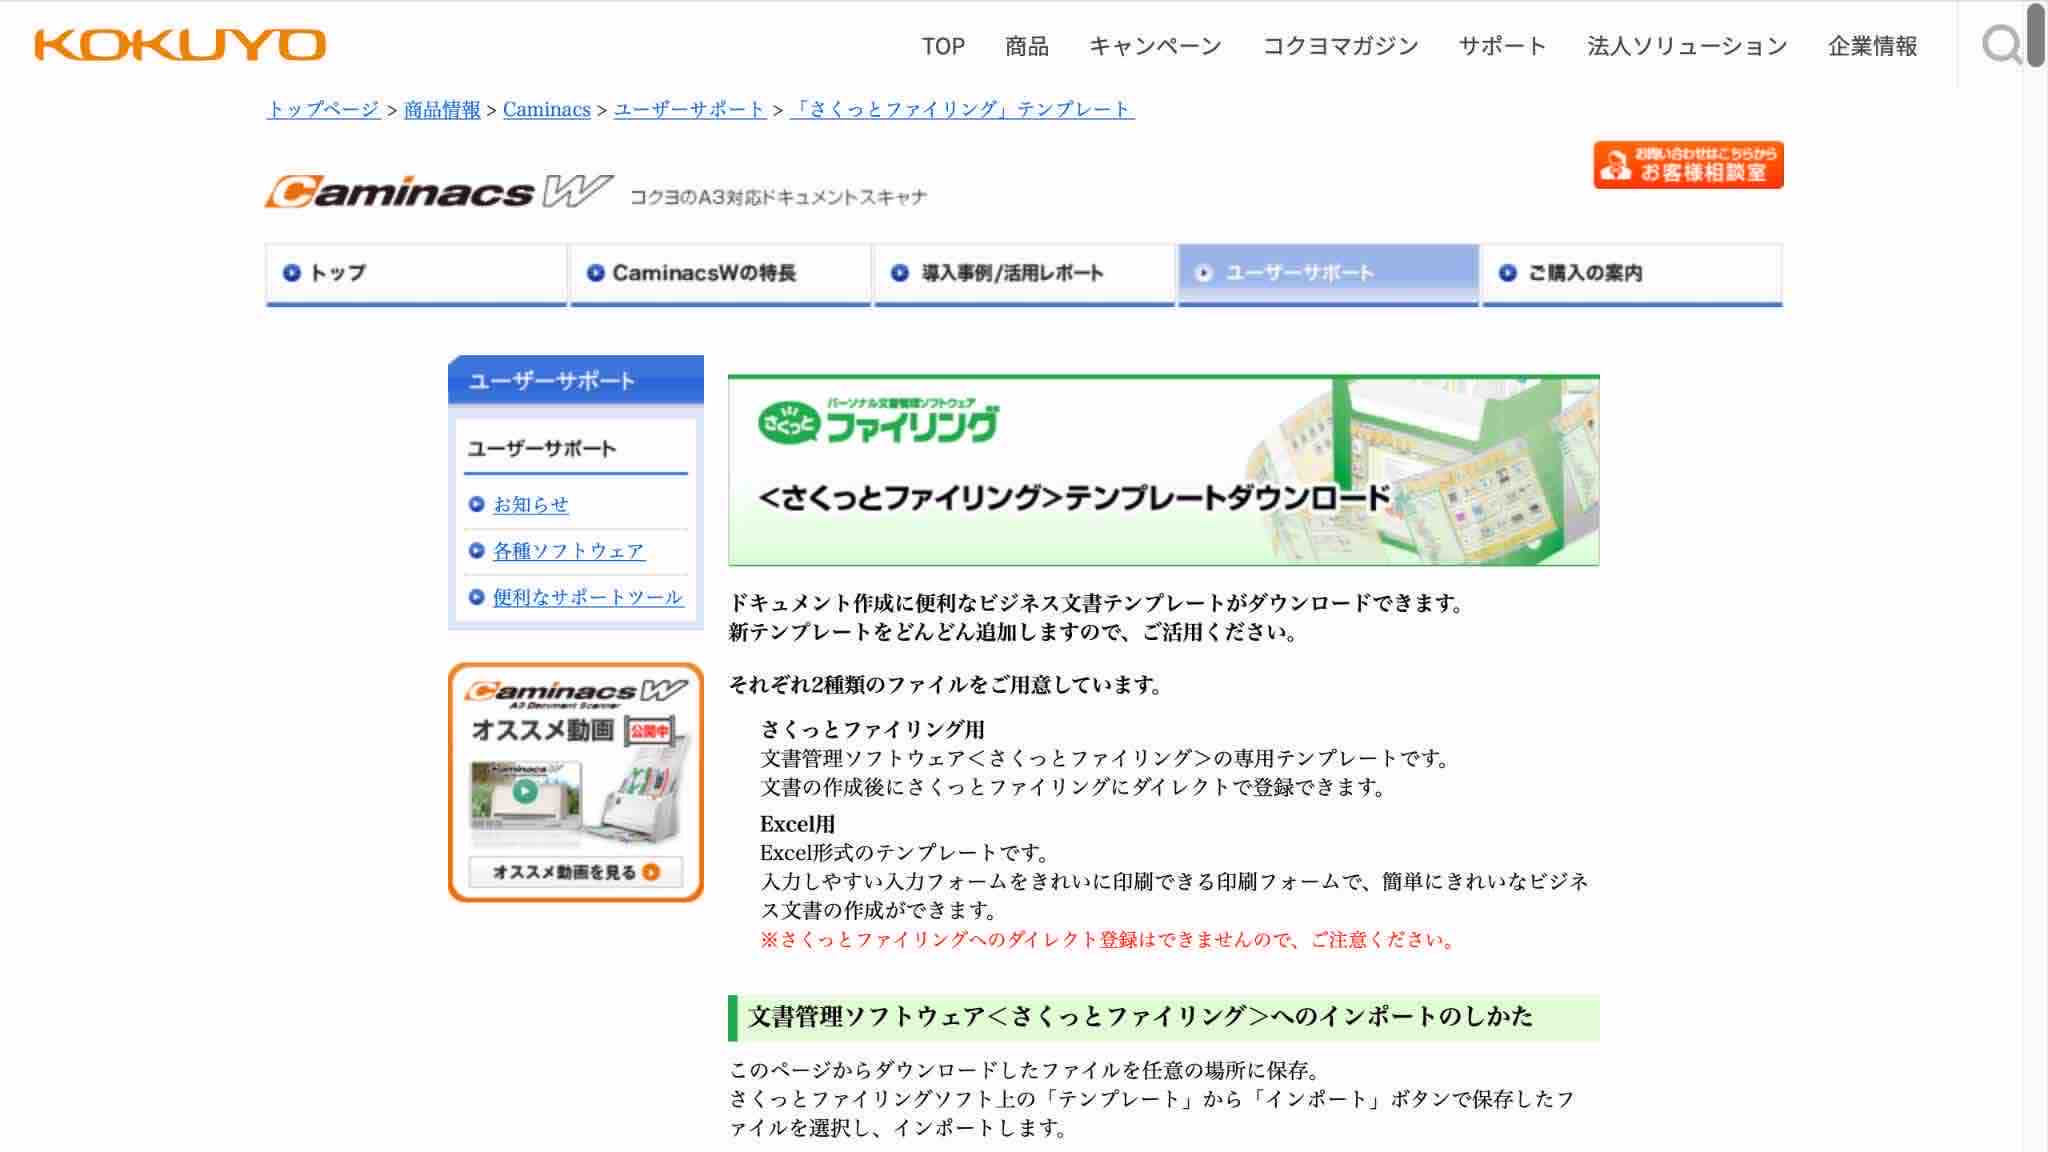
Task: Click the bullet icon beside 便利なサポートツール
Action: [476, 597]
